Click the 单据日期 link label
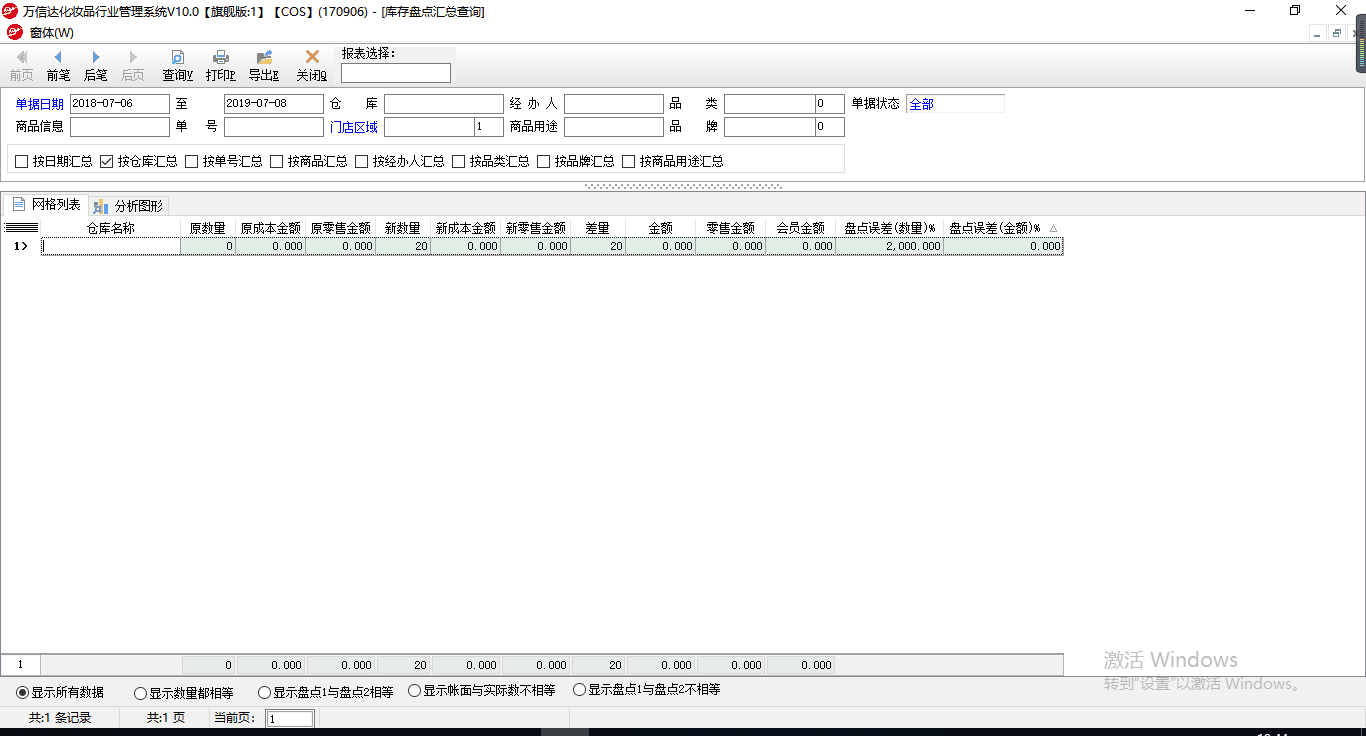 [x=40, y=103]
